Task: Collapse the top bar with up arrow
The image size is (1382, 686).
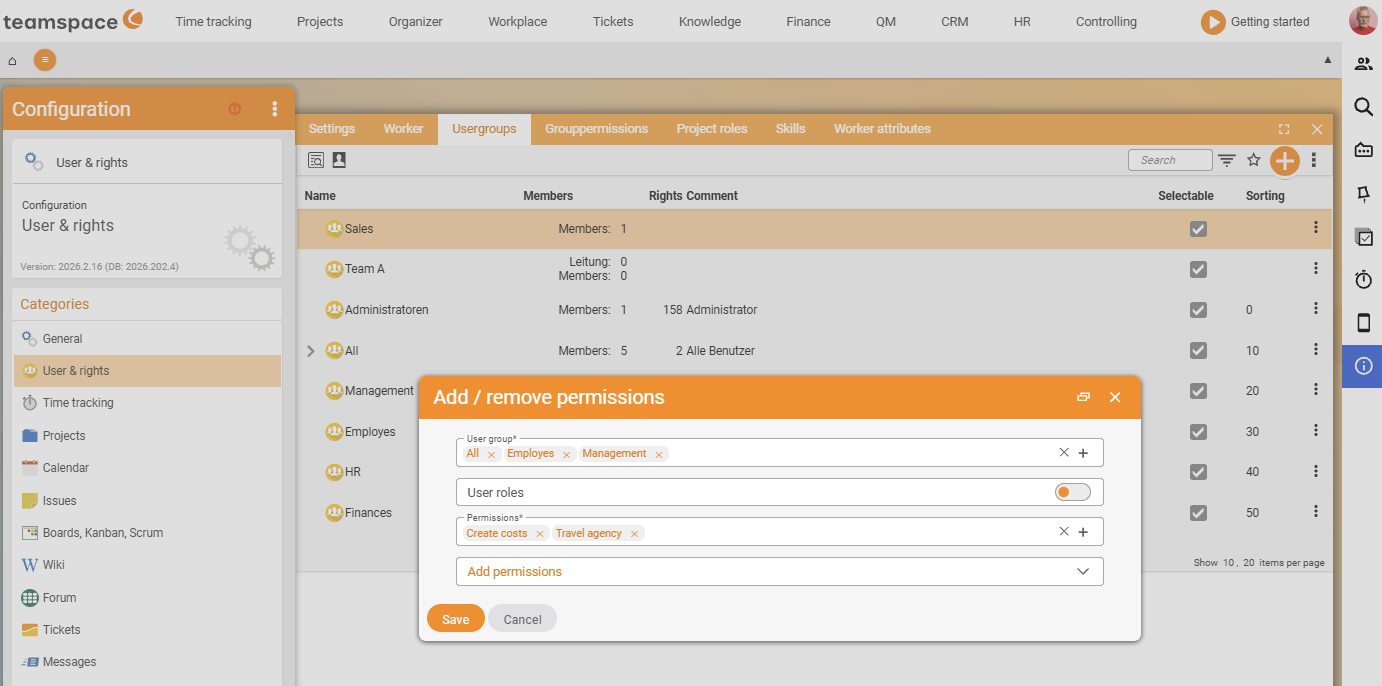Action: (1328, 60)
